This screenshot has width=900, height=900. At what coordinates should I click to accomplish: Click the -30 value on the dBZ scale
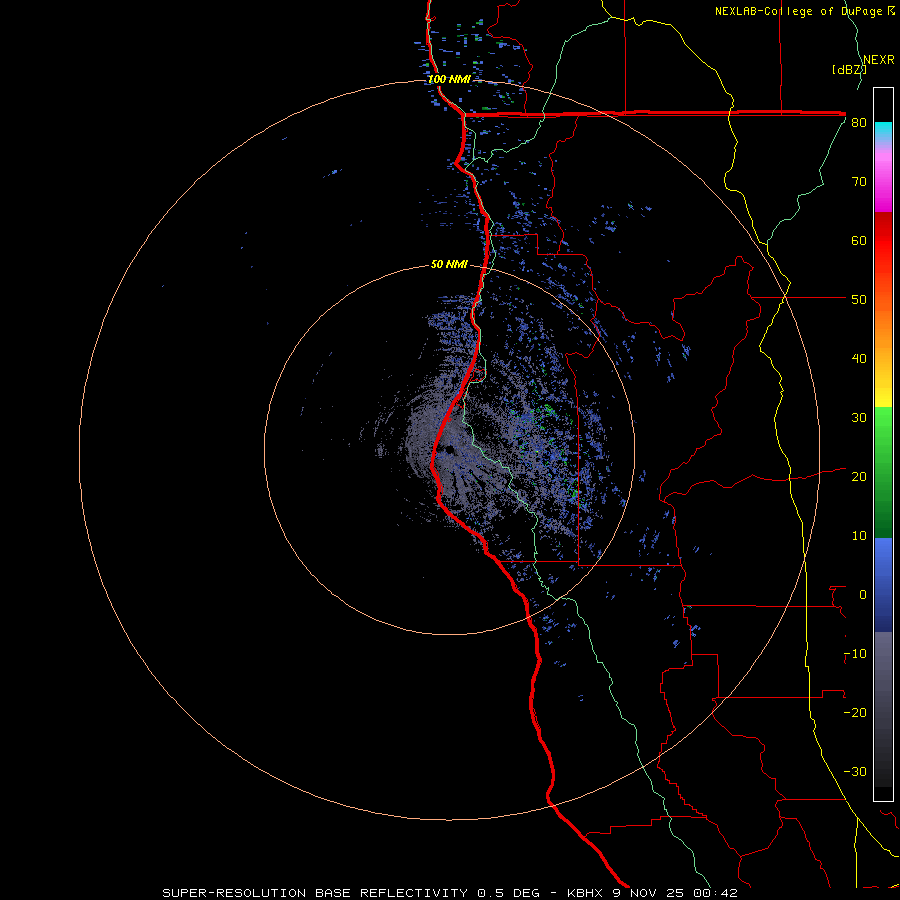[x=855, y=772]
